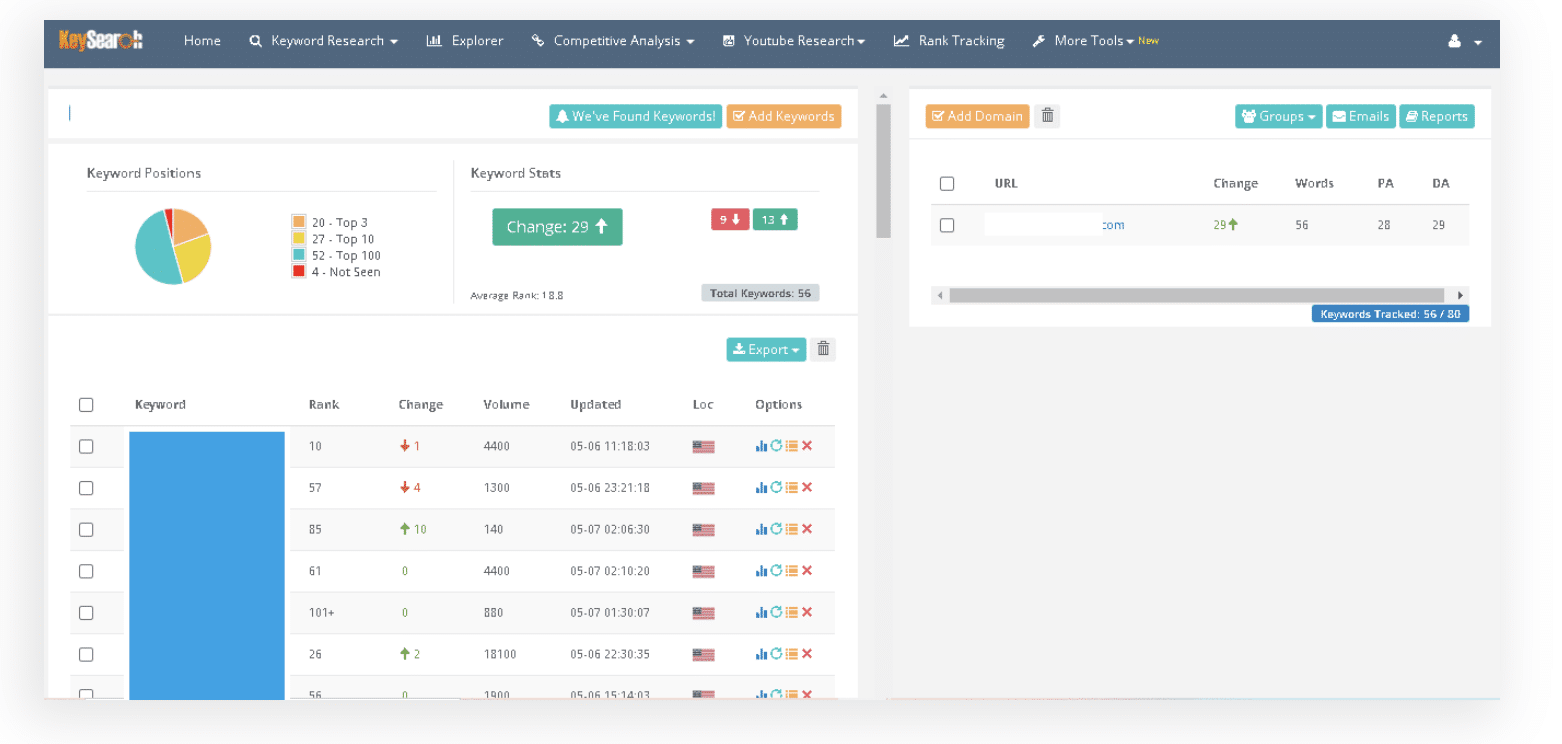The width and height of the screenshot is (1562, 744).
Task: Check the box for the rank 10 row
Action: pyautogui.click(x=86, y=447)
